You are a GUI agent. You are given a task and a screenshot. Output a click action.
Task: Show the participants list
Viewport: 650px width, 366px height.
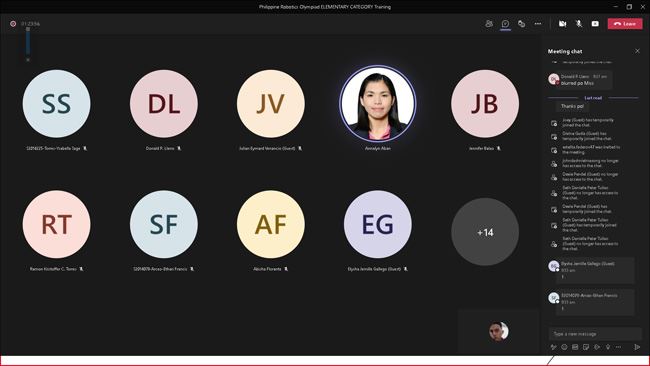point(489,24)
